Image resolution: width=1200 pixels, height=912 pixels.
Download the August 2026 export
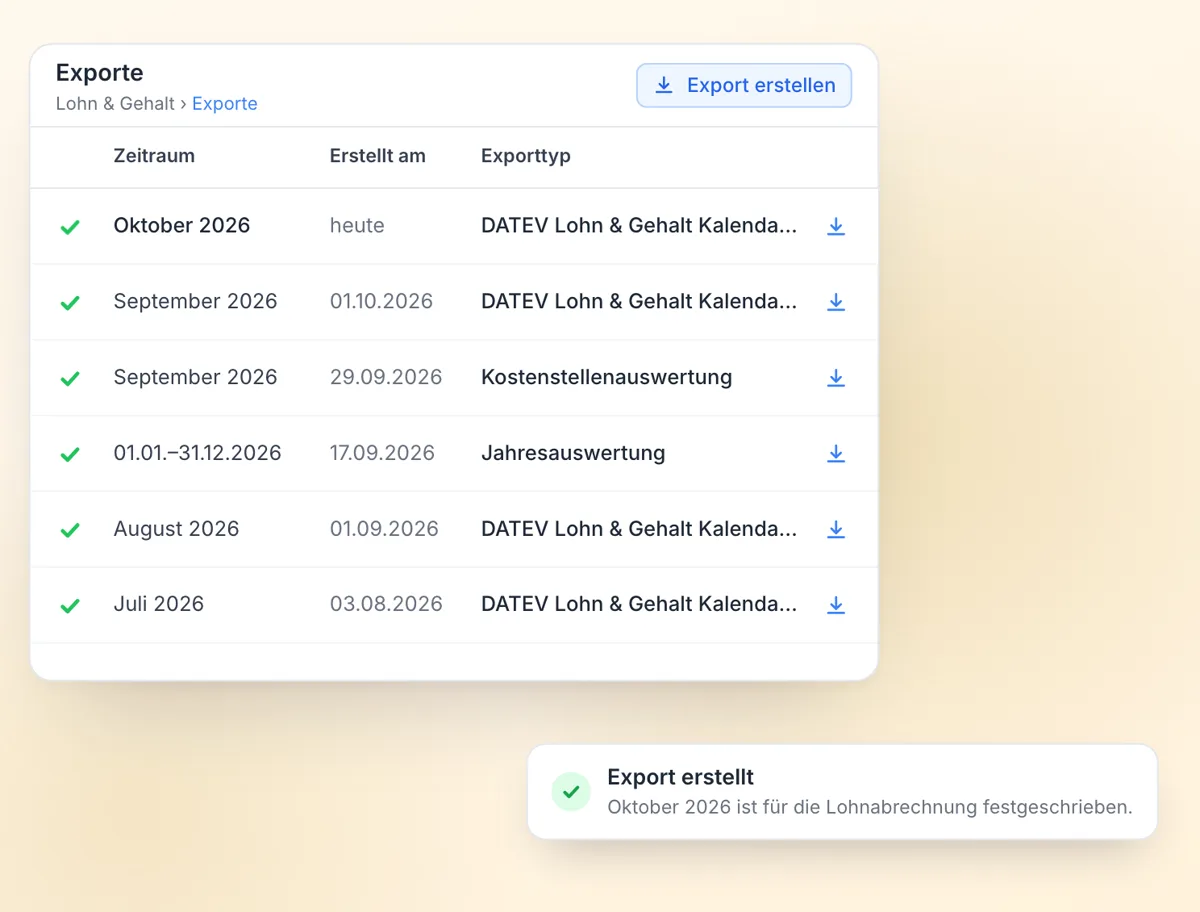836,530
